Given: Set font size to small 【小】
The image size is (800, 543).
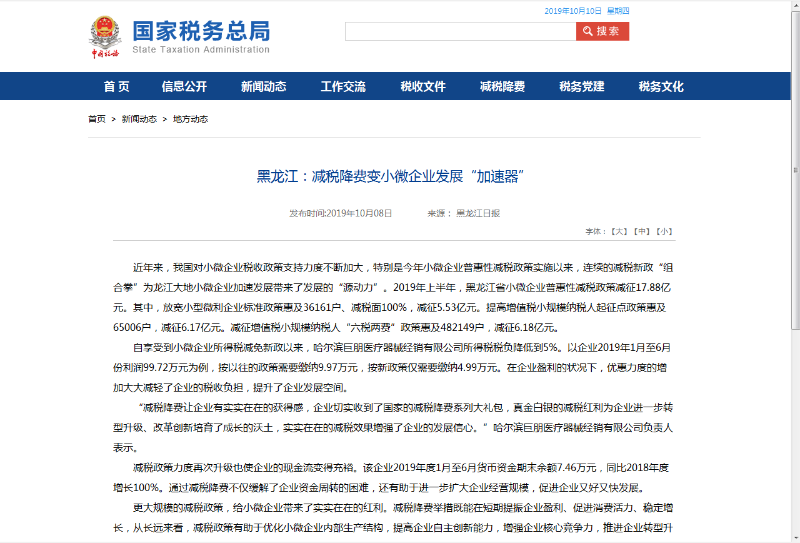Looking at the screenshot, I should point(664,231).
